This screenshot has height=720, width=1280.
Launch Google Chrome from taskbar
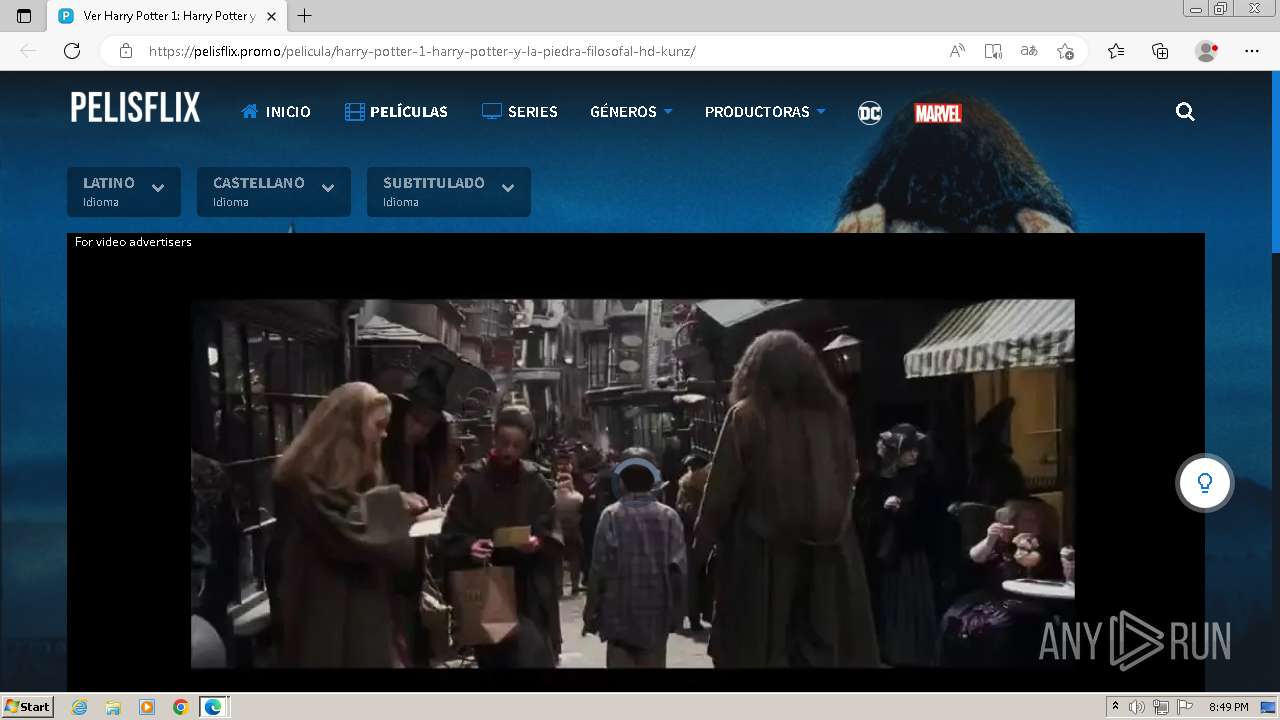180,707
